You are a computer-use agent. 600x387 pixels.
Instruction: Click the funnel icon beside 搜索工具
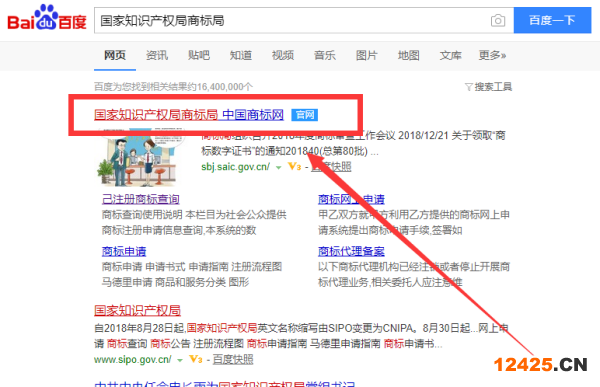[469, 87]
